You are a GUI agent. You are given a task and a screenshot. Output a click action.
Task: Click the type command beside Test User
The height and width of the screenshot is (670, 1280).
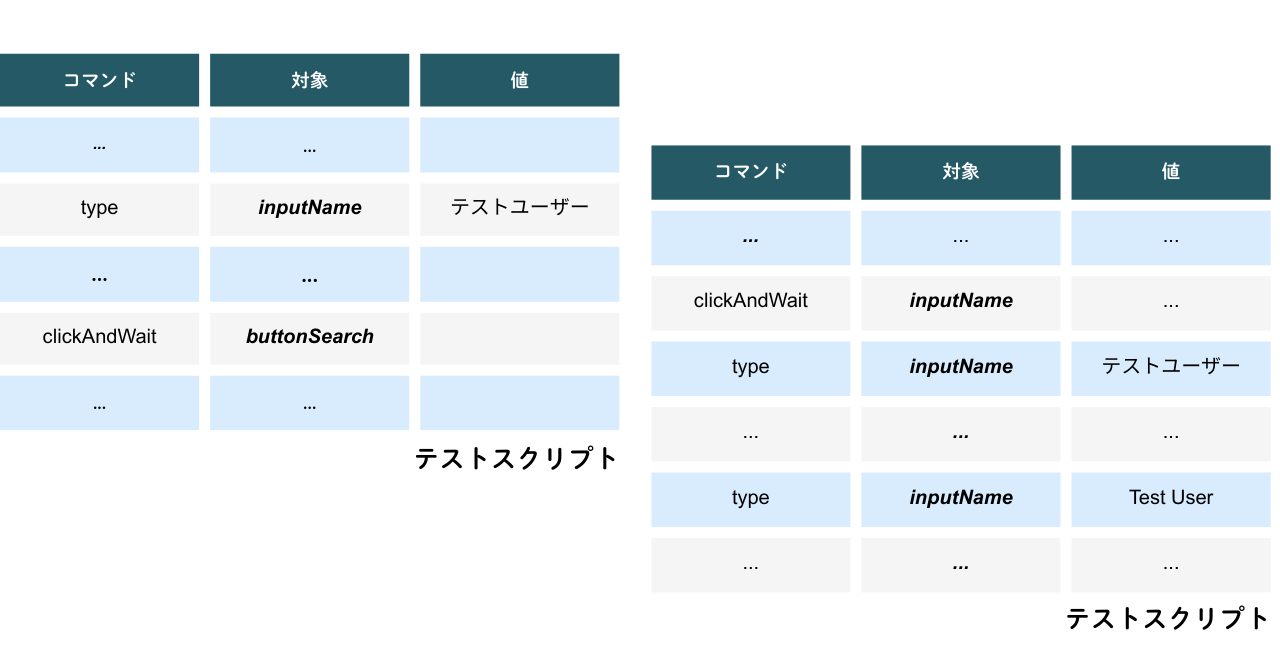tap(750, 498)
